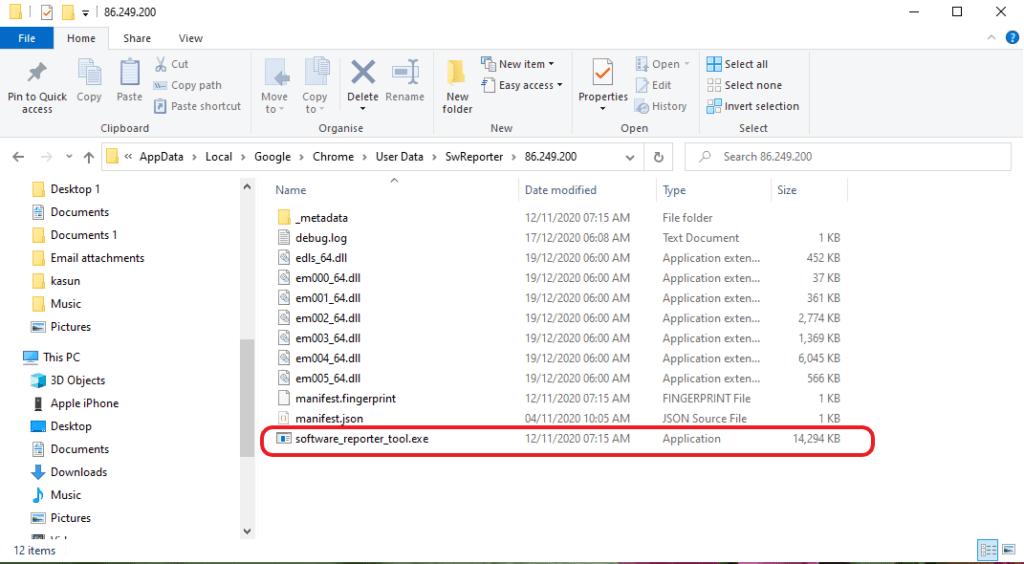Open kasun folder in navigation pane
1024x564 pixels.
tap(65, 281)
